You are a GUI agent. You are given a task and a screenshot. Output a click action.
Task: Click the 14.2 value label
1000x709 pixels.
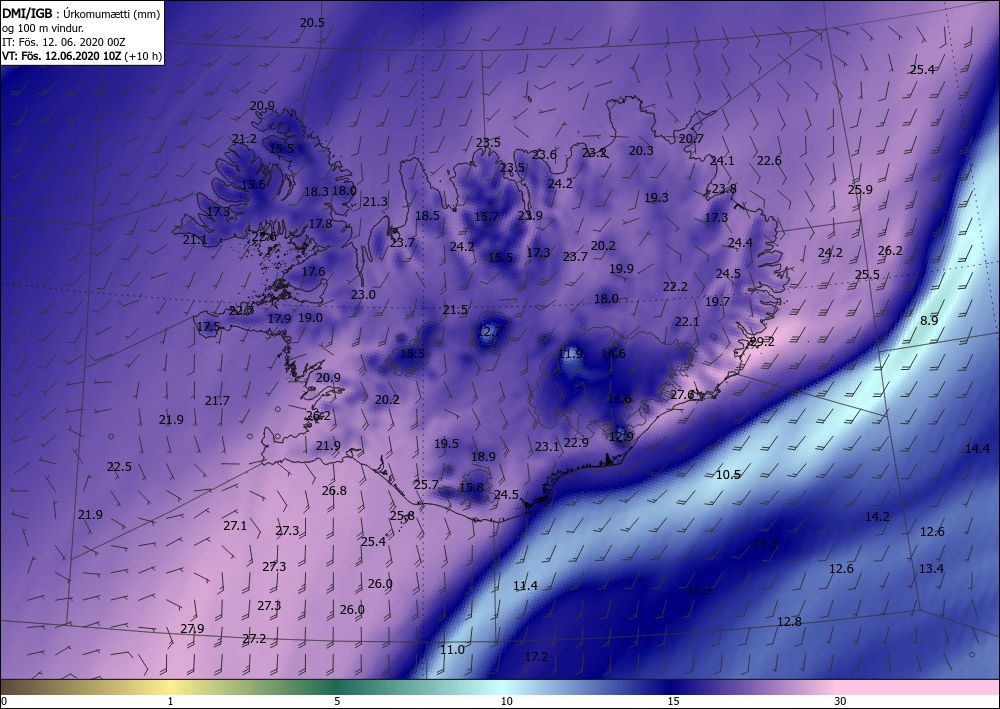tap(877, 516)
